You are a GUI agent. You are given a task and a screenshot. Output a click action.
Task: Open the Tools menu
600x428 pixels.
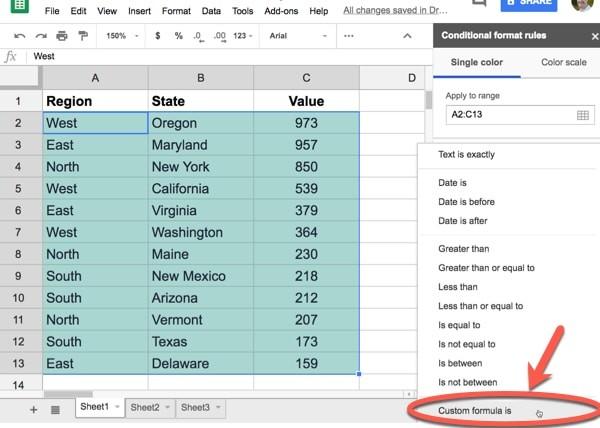tap(243, 11)
